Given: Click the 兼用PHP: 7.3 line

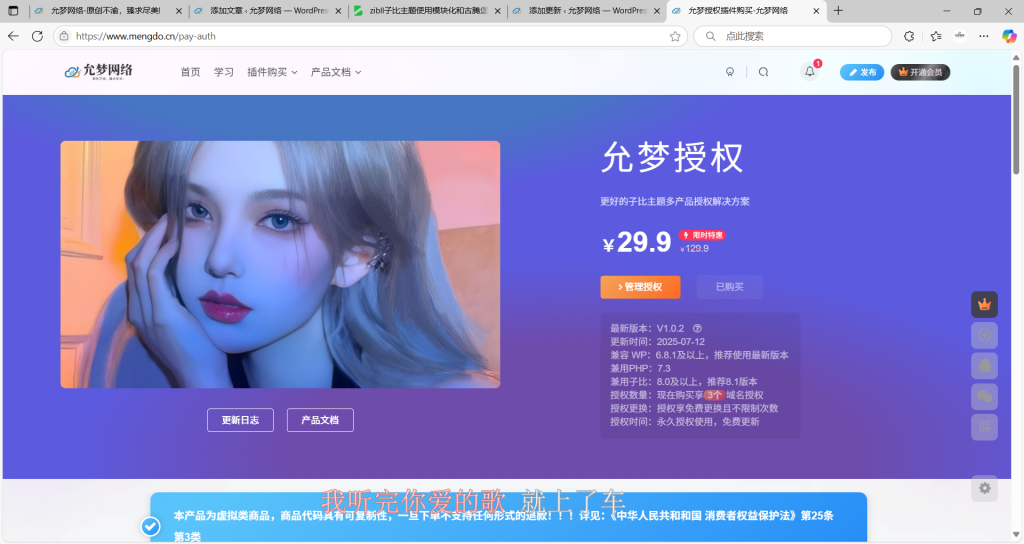Looking at the screenshot, I should click(x=640, y=368).
